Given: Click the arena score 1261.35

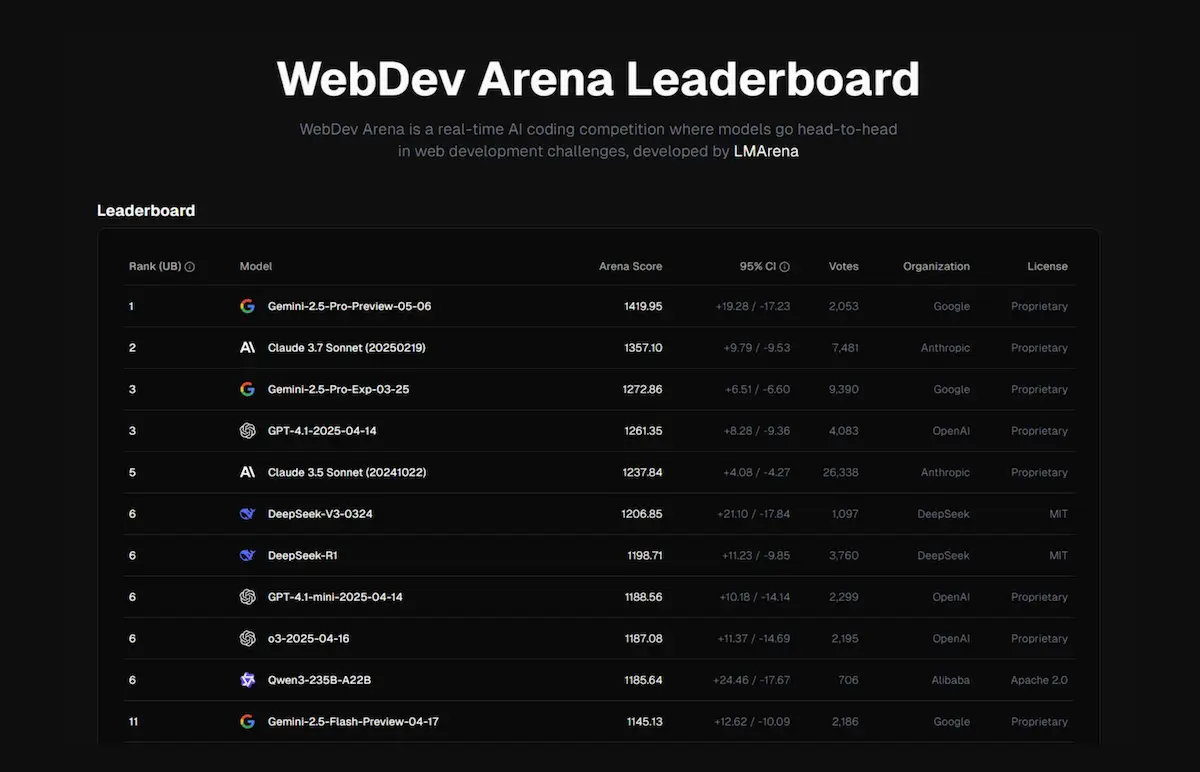Looking at the screenshot, I should [x=642, y=431].
